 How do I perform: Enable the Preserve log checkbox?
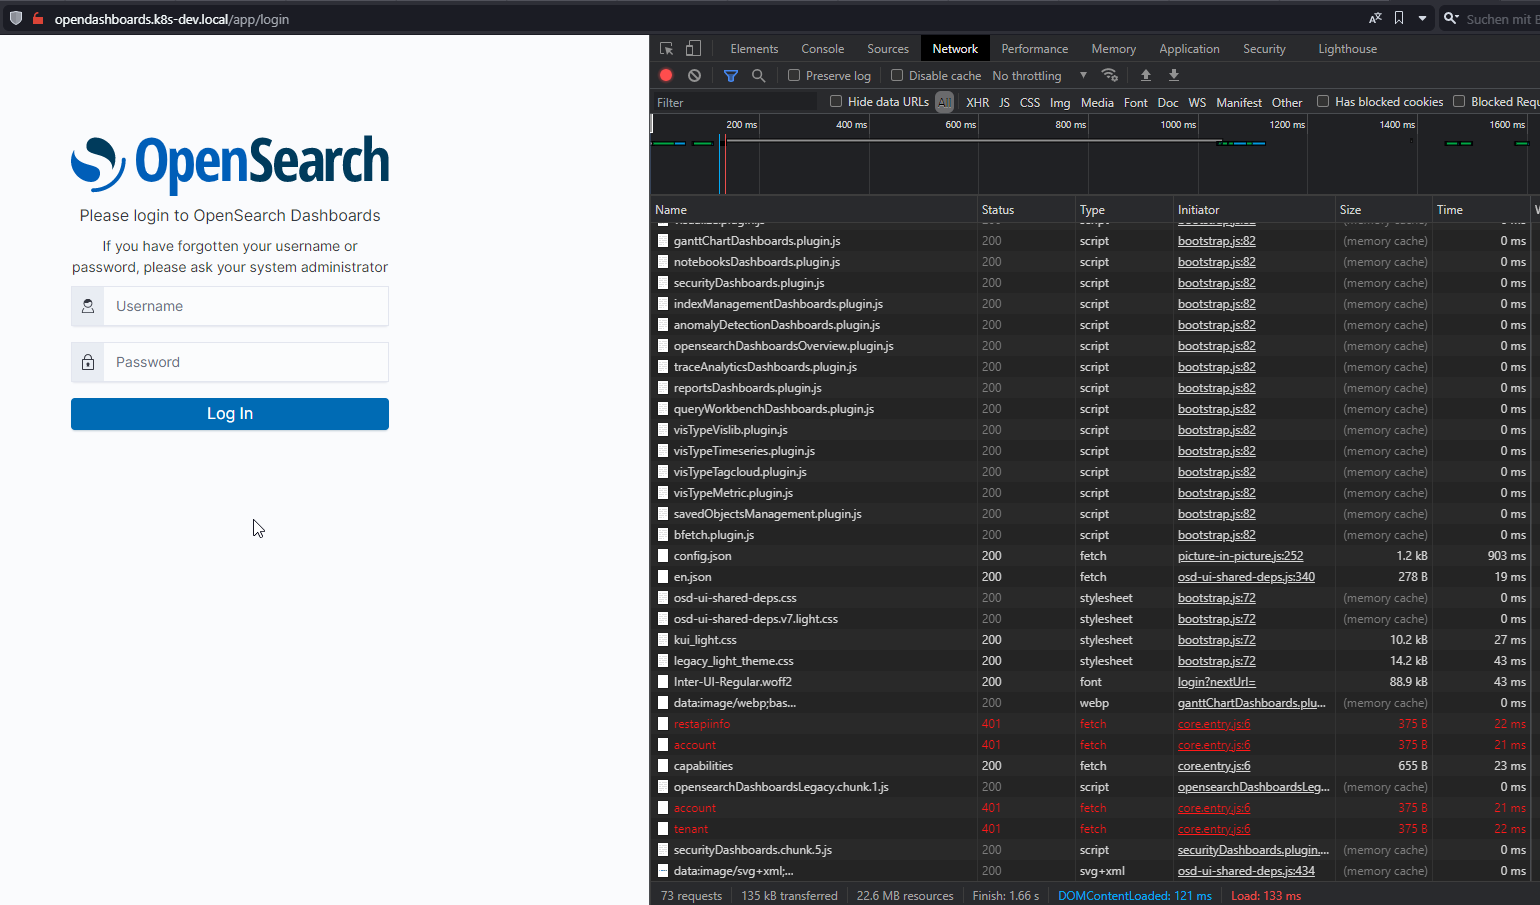tap(794, 75)
